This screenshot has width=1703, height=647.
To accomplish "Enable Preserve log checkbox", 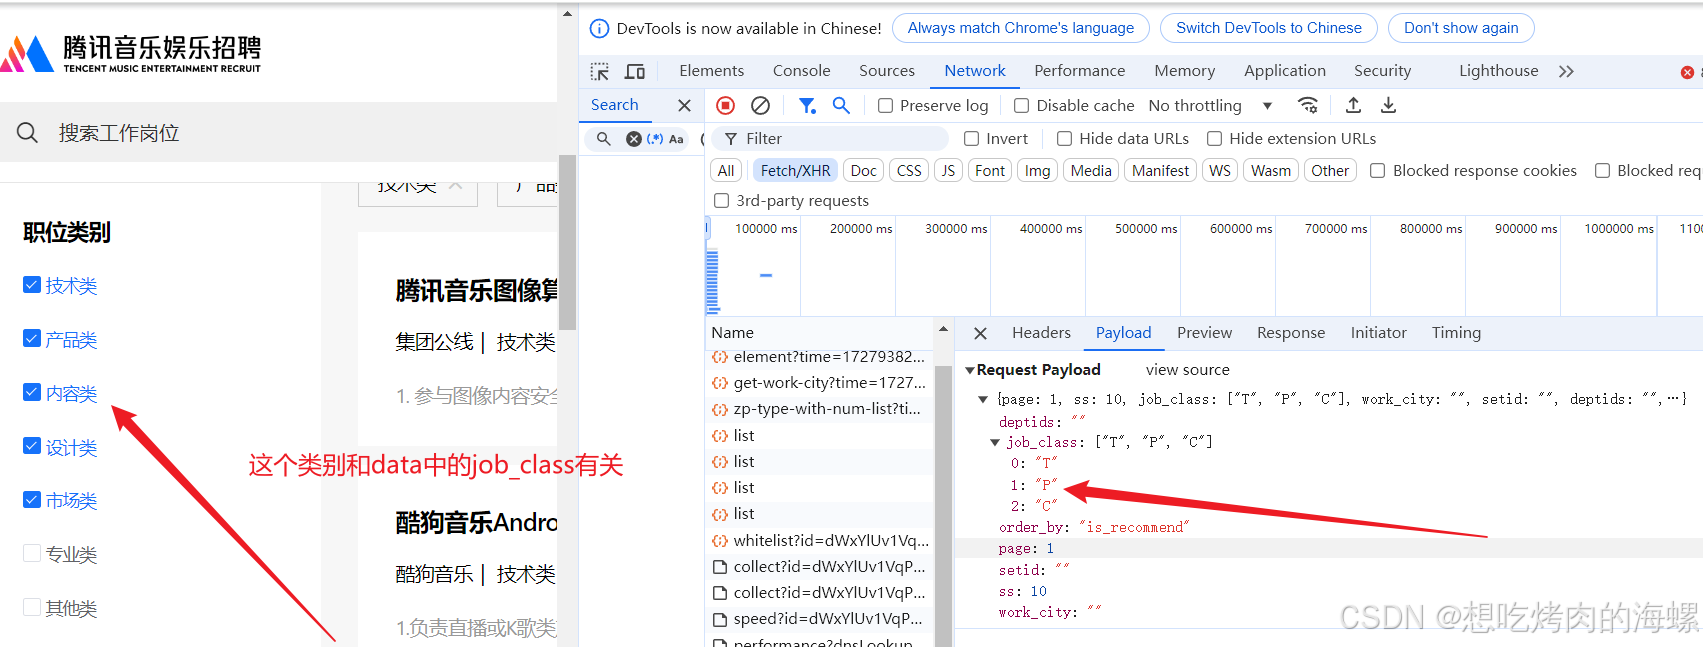I will (x=885, y=105).
